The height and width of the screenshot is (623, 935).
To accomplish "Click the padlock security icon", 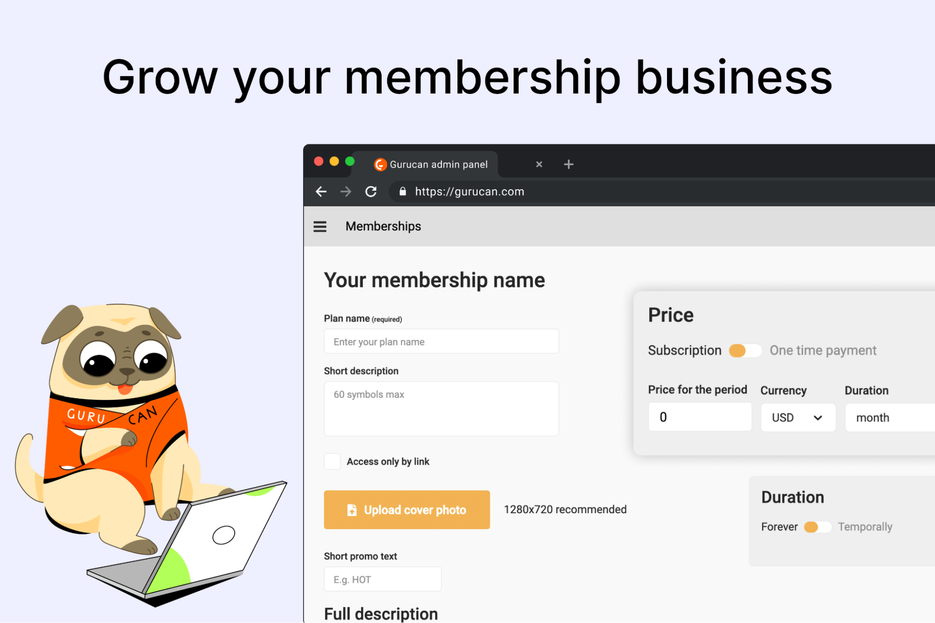I will [403, 191].
